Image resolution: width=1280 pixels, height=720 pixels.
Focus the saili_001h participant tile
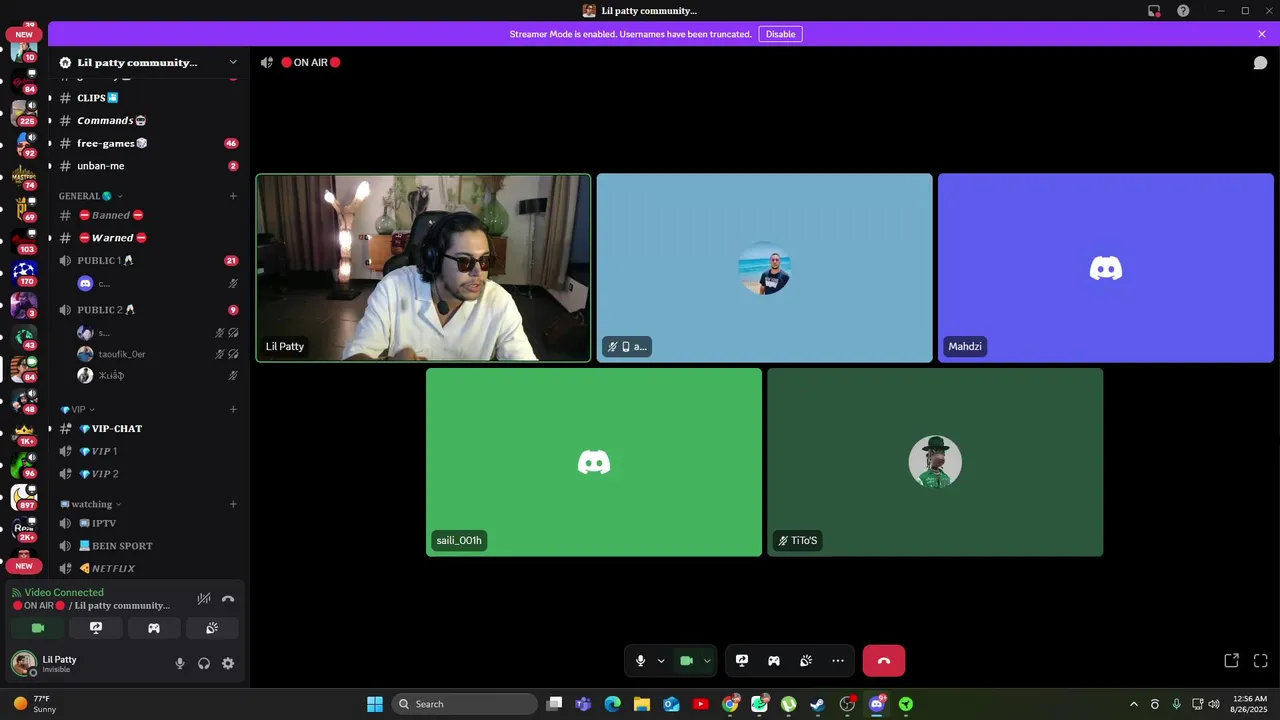click(594, 462)
